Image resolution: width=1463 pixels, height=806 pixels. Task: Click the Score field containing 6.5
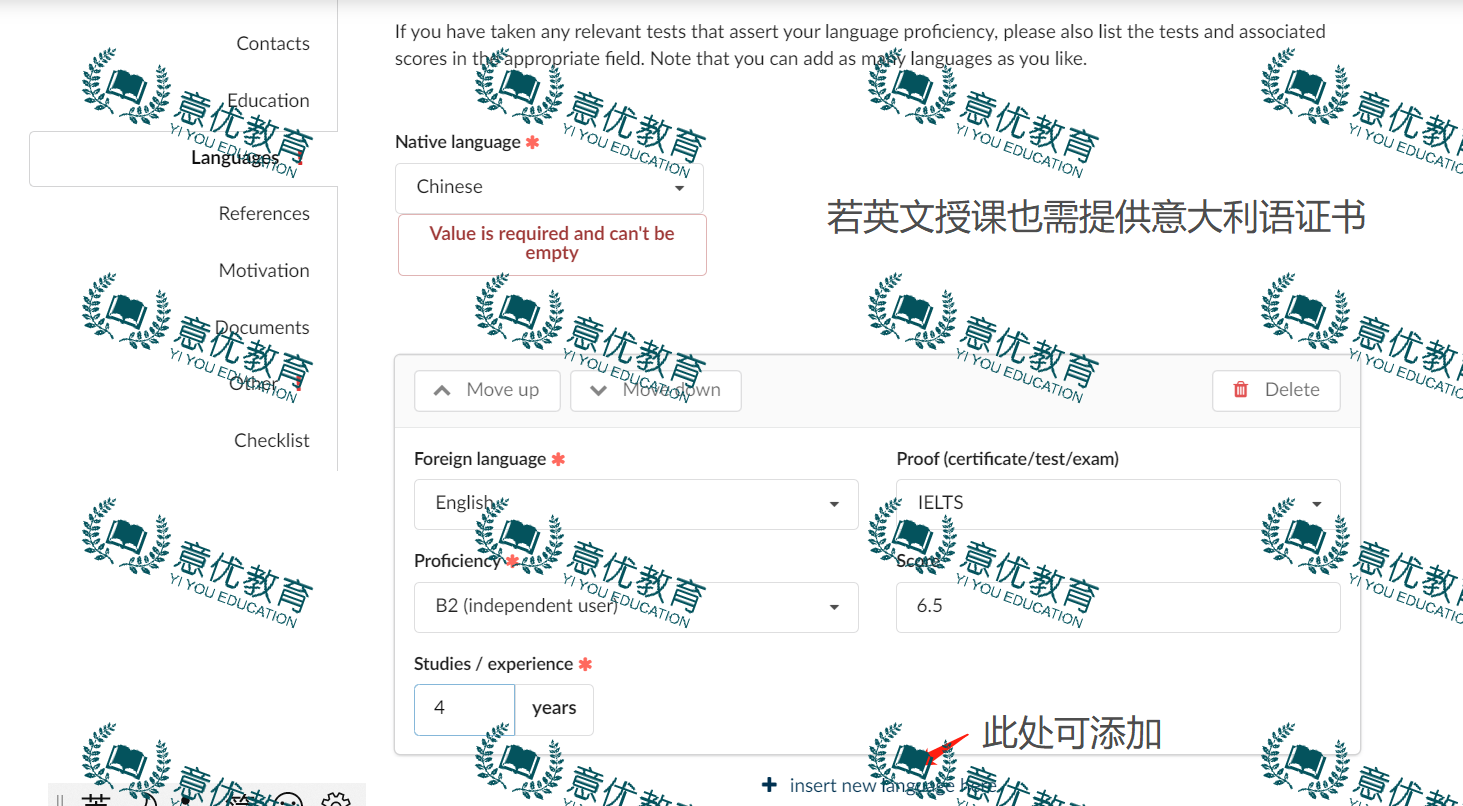pos(1117,607)
